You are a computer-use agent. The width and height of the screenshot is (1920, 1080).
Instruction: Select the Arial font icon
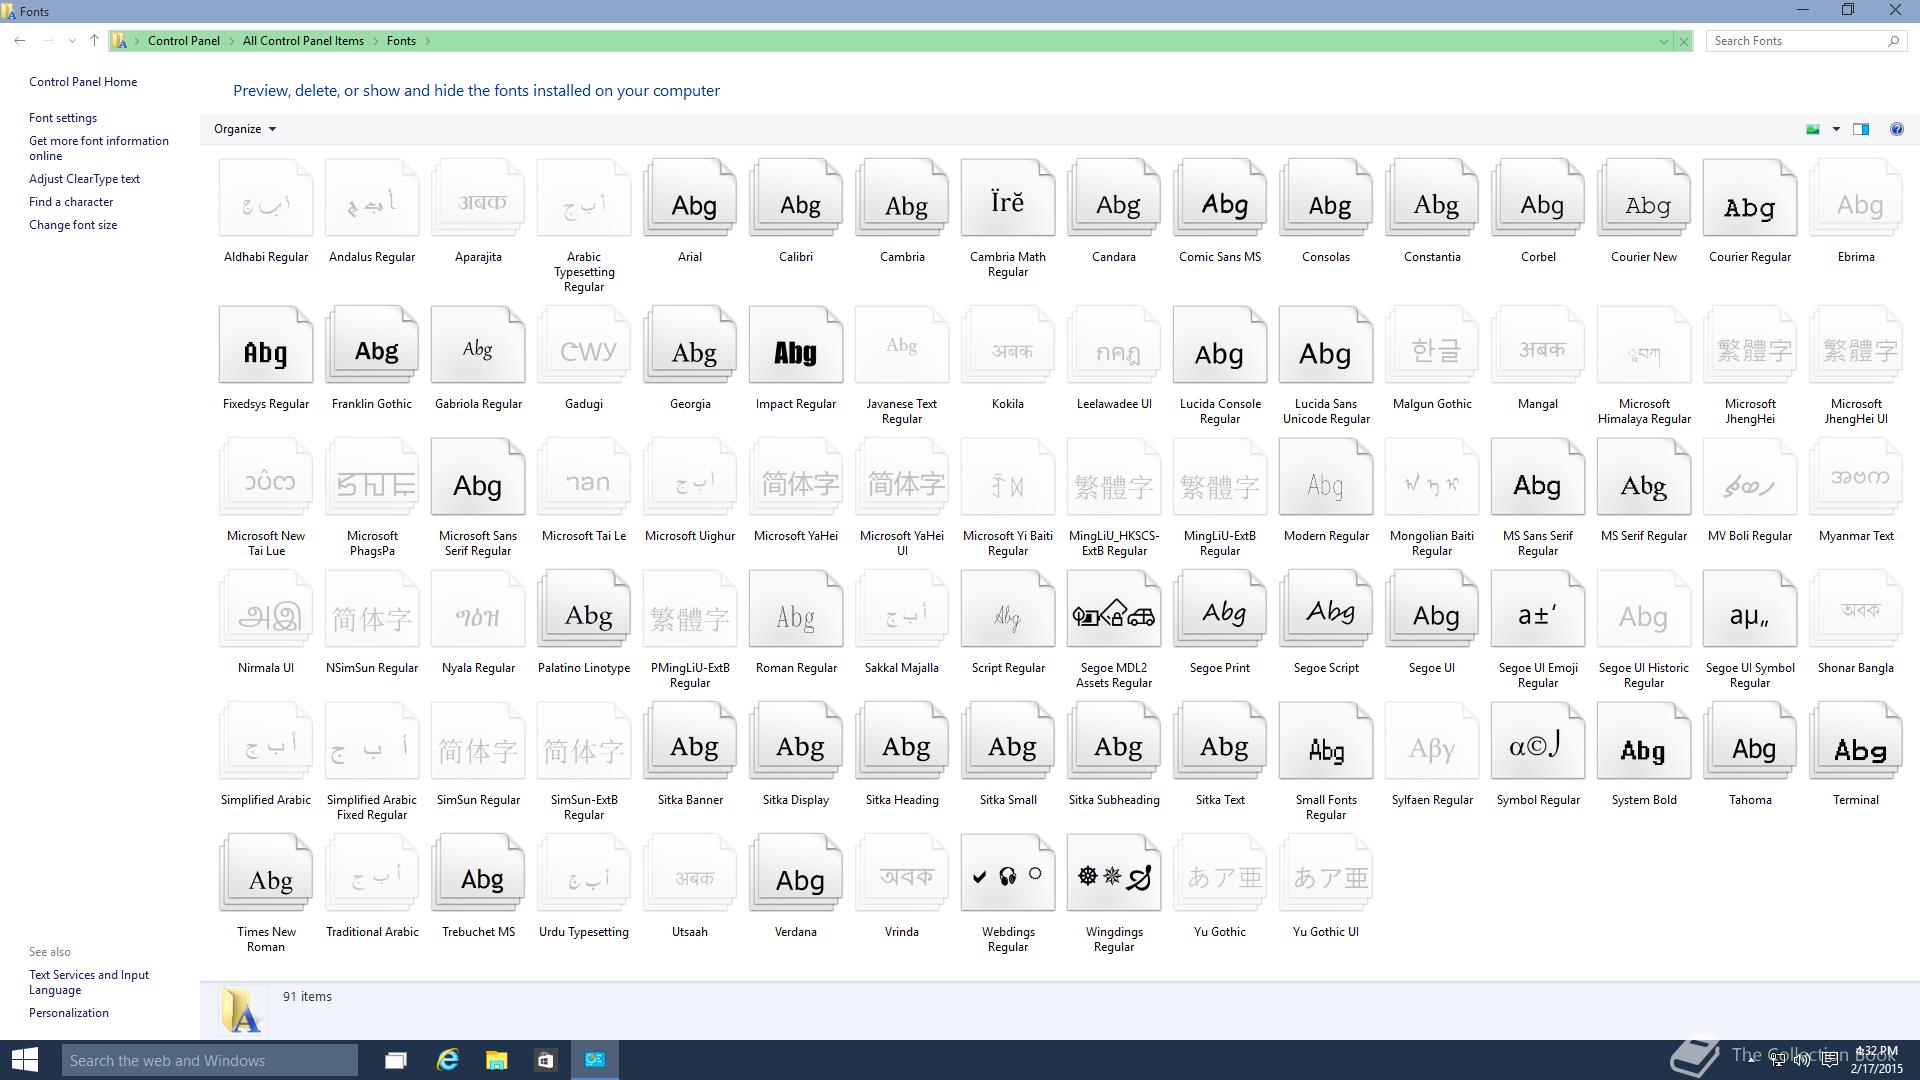(690, 198)
